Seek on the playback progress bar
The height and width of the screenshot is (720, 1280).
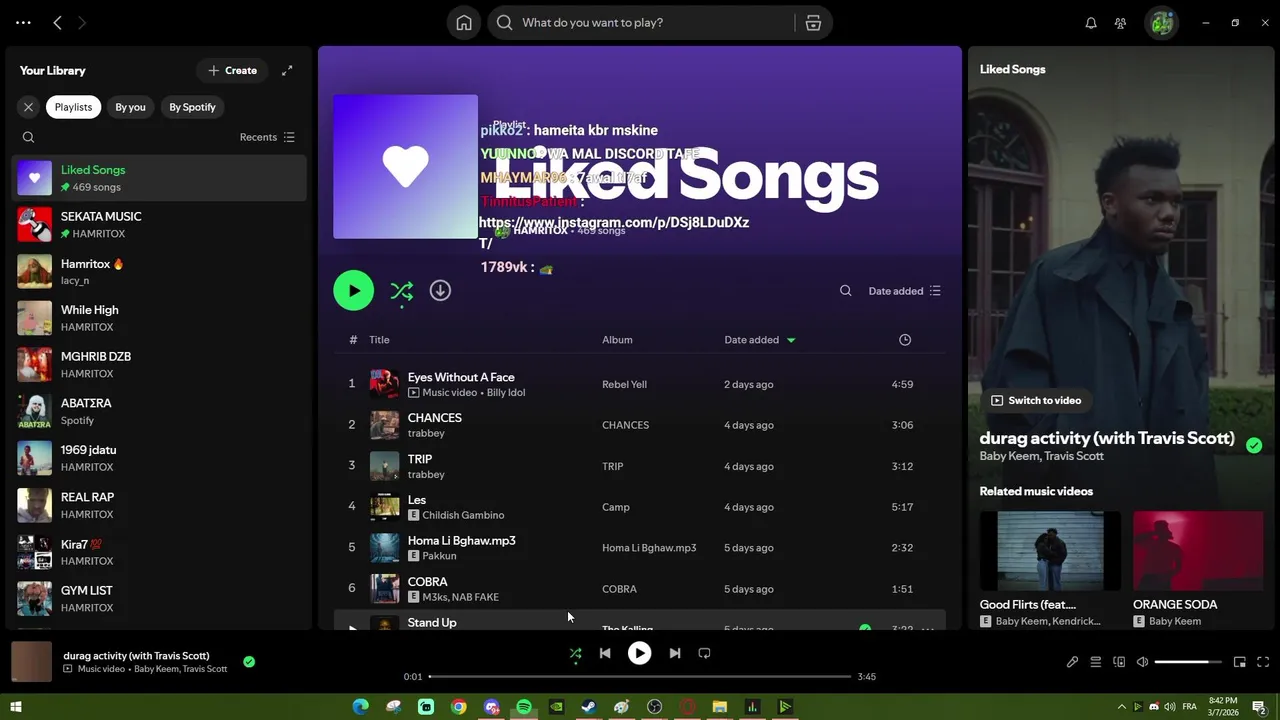tap(640, 677)
